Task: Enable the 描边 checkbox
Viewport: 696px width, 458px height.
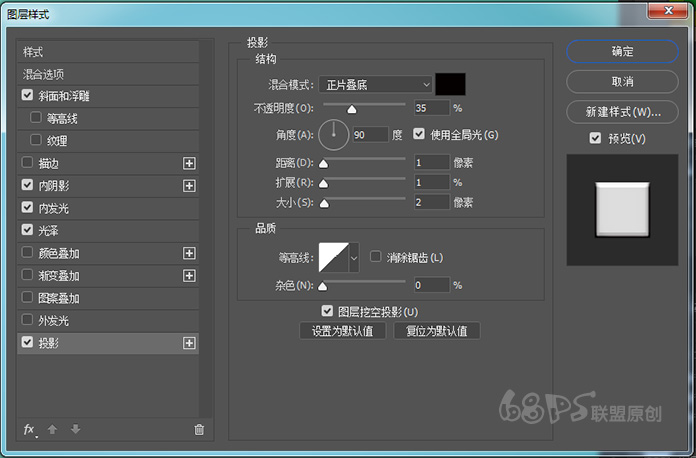Action: [28, 162]
